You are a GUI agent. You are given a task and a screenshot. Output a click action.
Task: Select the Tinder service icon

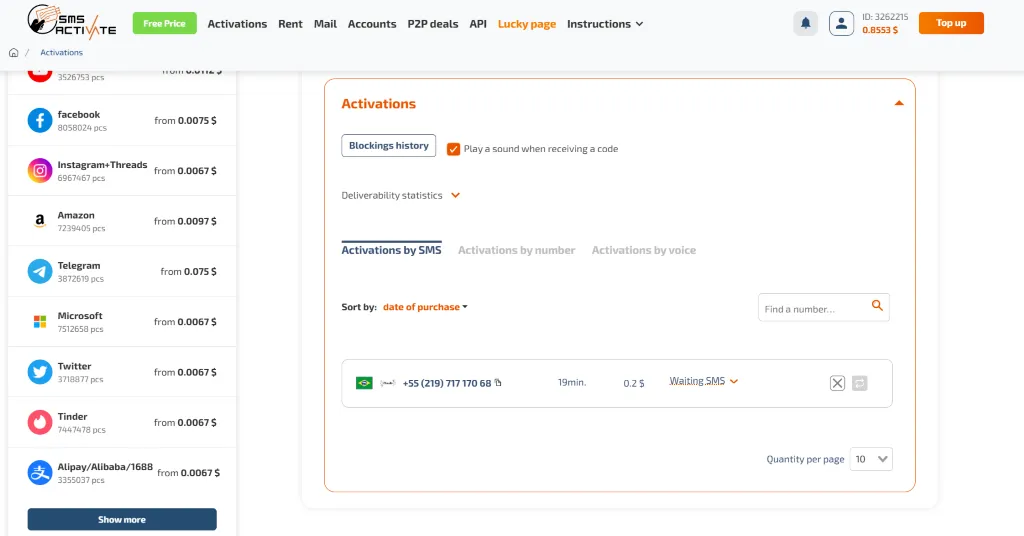40,422
